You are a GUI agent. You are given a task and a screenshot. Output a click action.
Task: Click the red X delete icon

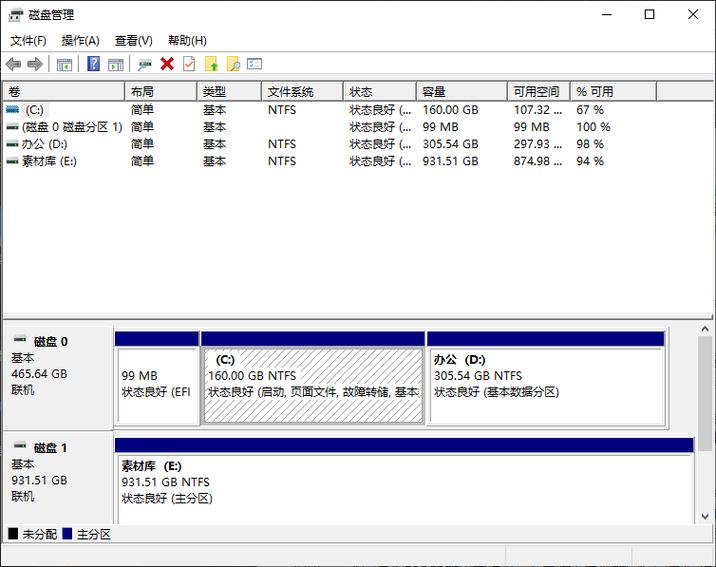point(167,64)
